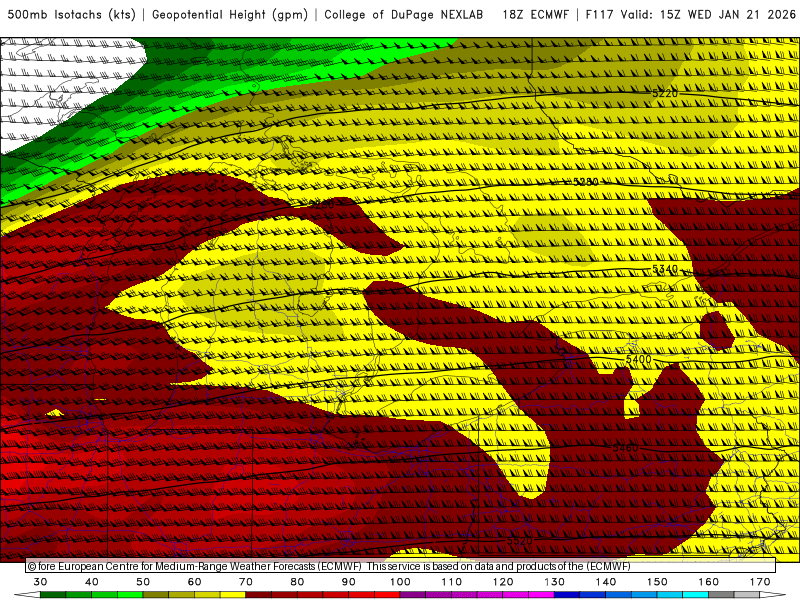Click the 5220 height contour label

[x=665, y=93]
